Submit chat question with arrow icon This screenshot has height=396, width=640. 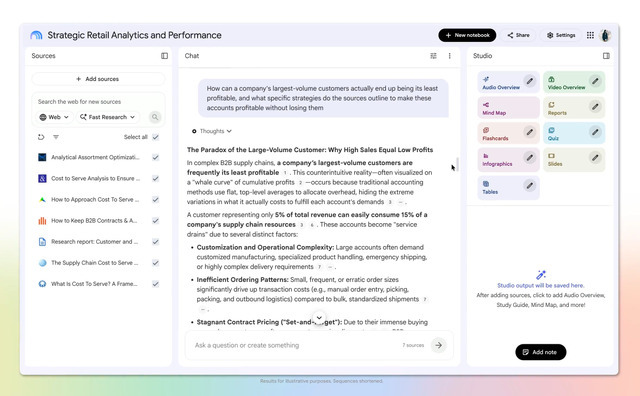coord(438,345)
